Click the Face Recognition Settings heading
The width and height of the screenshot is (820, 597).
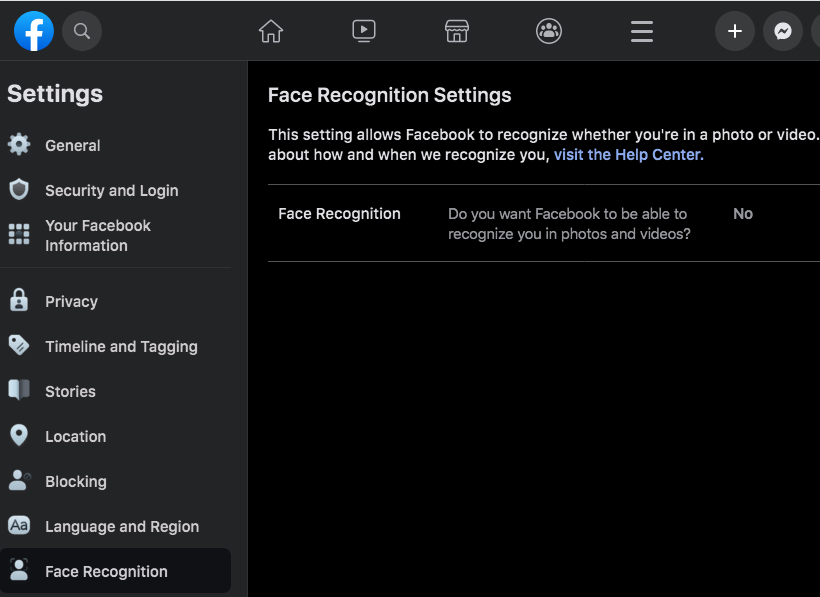390,95
